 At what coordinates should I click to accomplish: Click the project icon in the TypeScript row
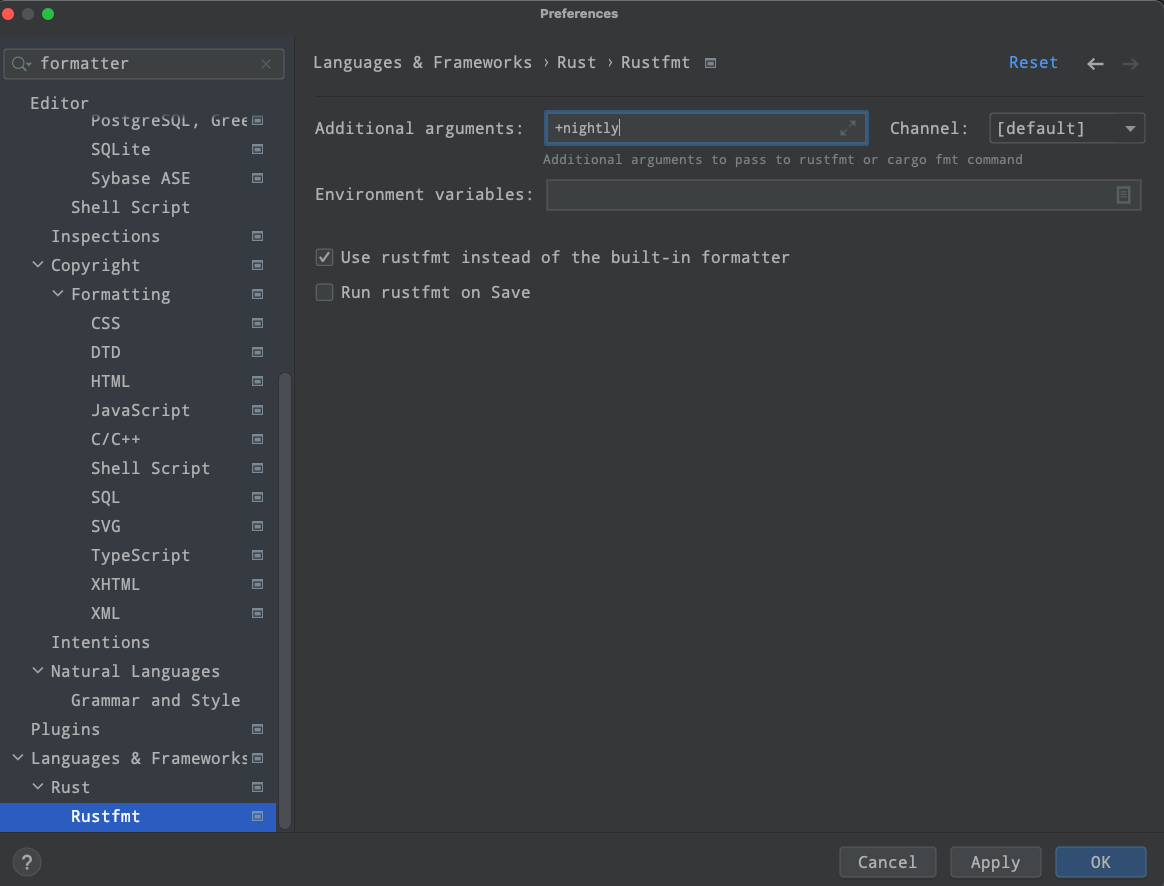pos(258,555)
